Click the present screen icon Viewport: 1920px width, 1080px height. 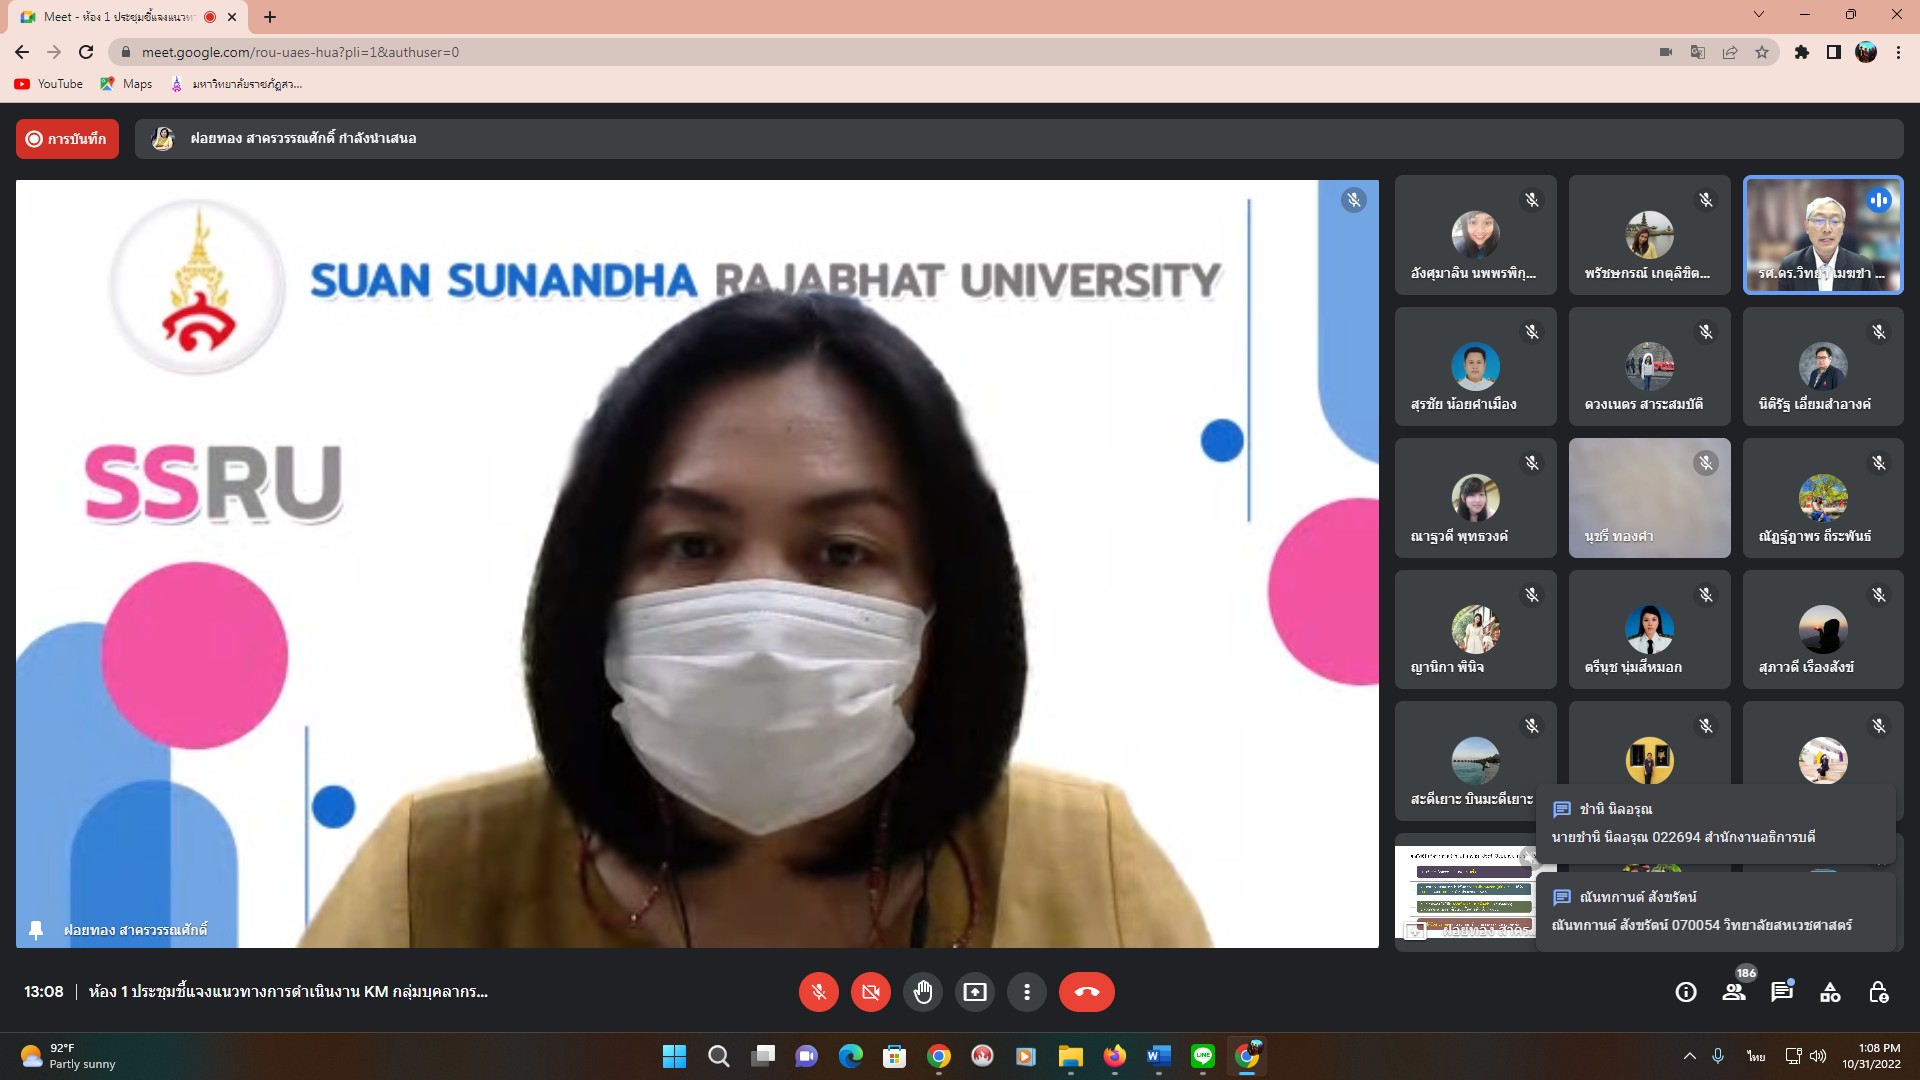point(974,992)
